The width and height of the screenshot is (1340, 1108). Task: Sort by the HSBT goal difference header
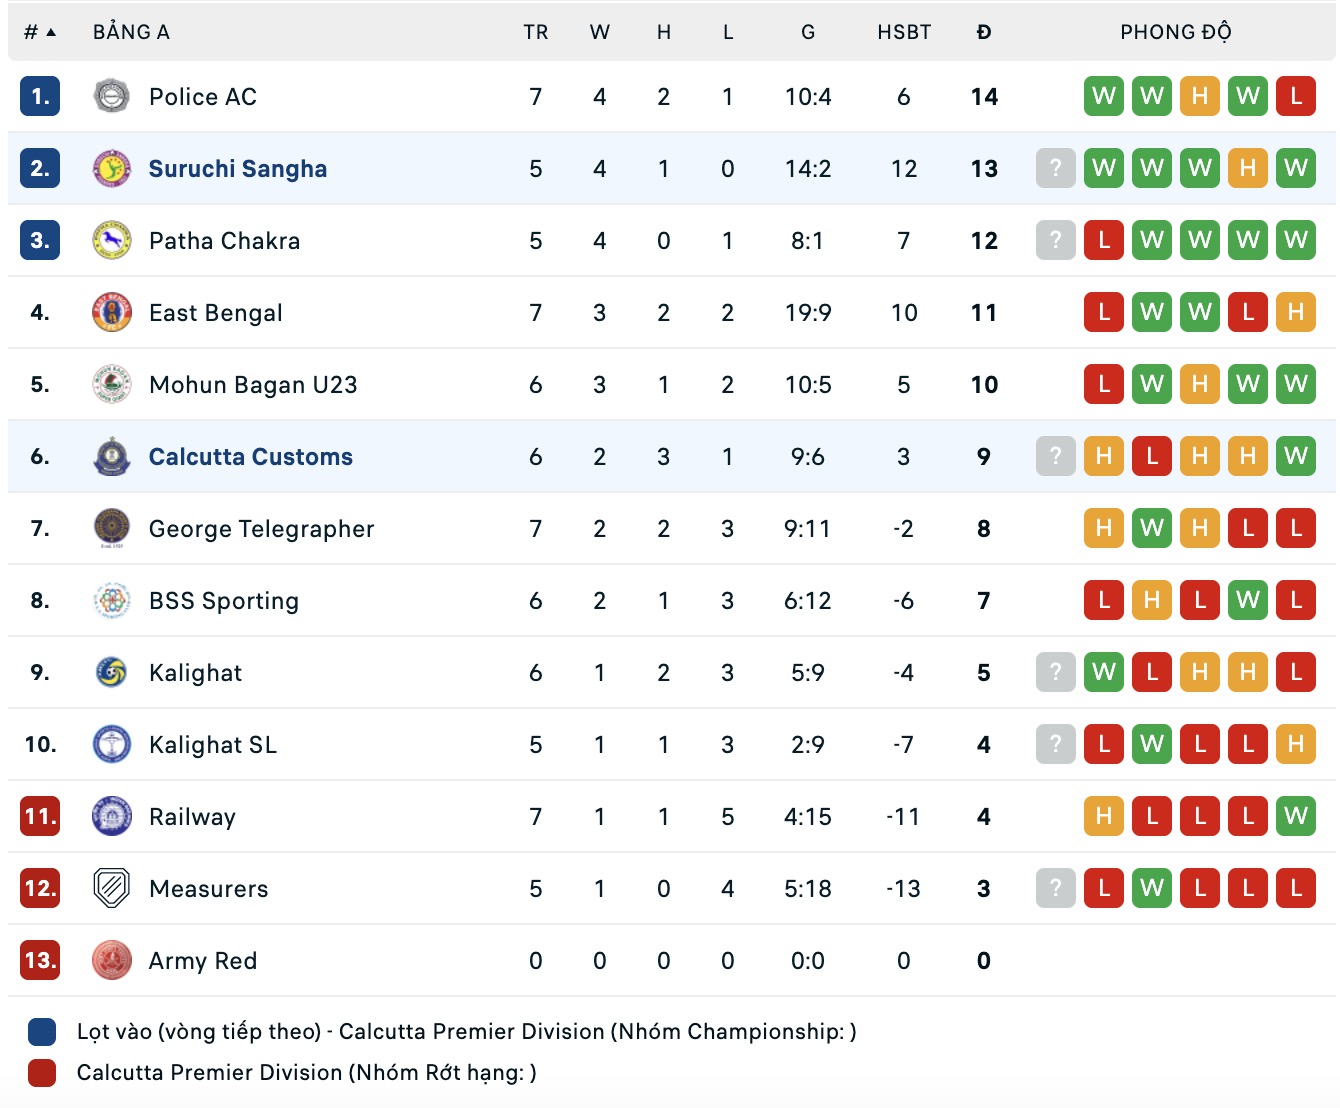904,32
